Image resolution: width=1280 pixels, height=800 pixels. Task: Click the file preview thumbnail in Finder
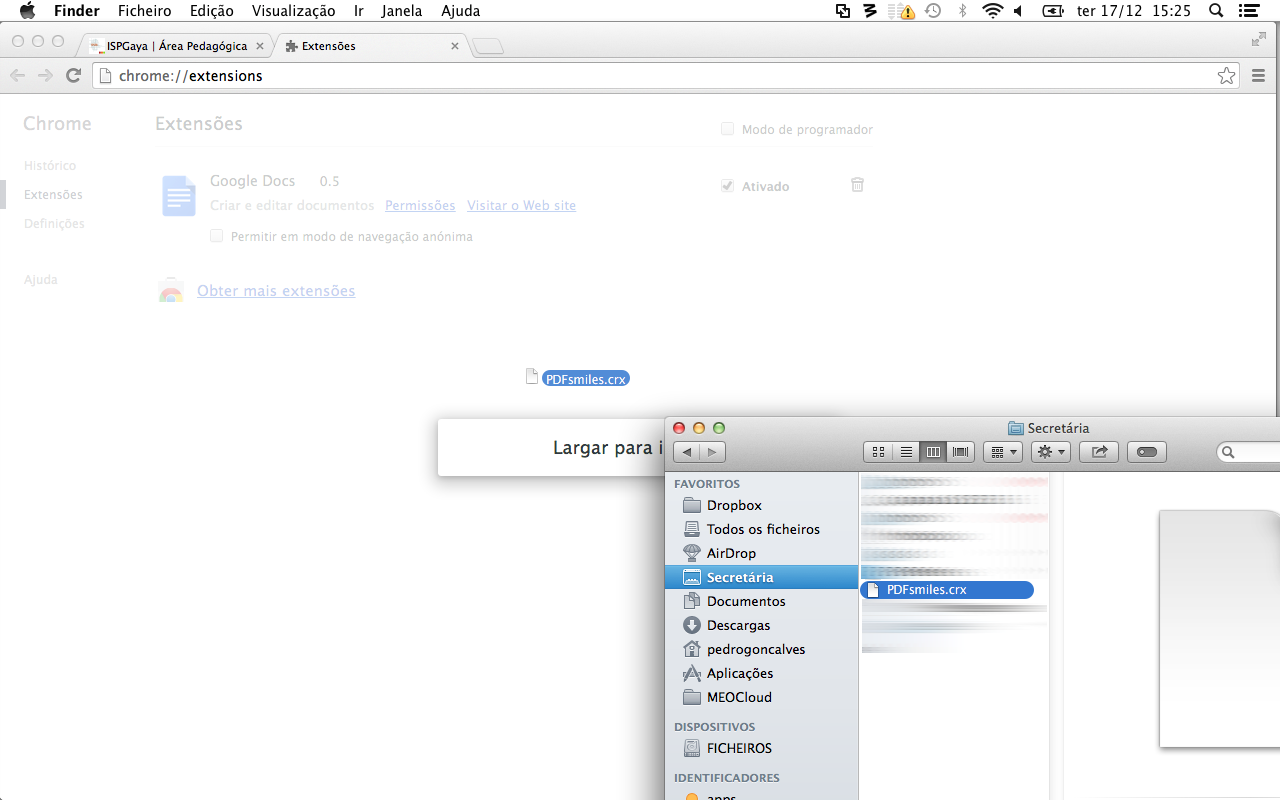click(x=1219, y=628)
